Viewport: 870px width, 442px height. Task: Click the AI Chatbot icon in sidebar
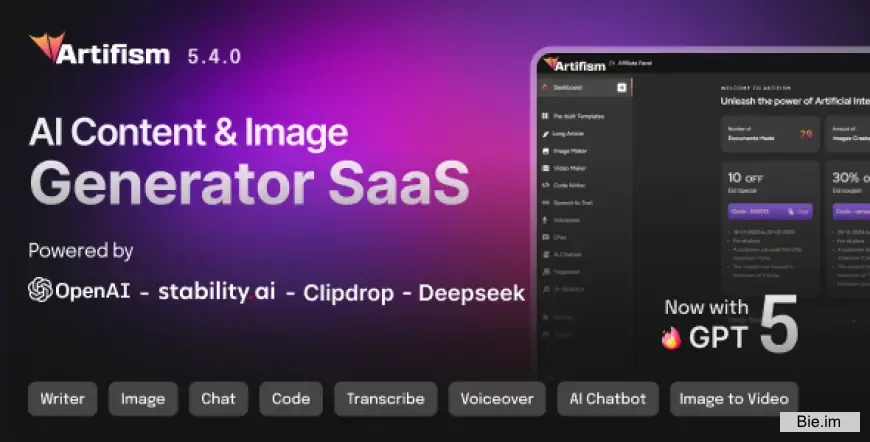click(545, 255)
